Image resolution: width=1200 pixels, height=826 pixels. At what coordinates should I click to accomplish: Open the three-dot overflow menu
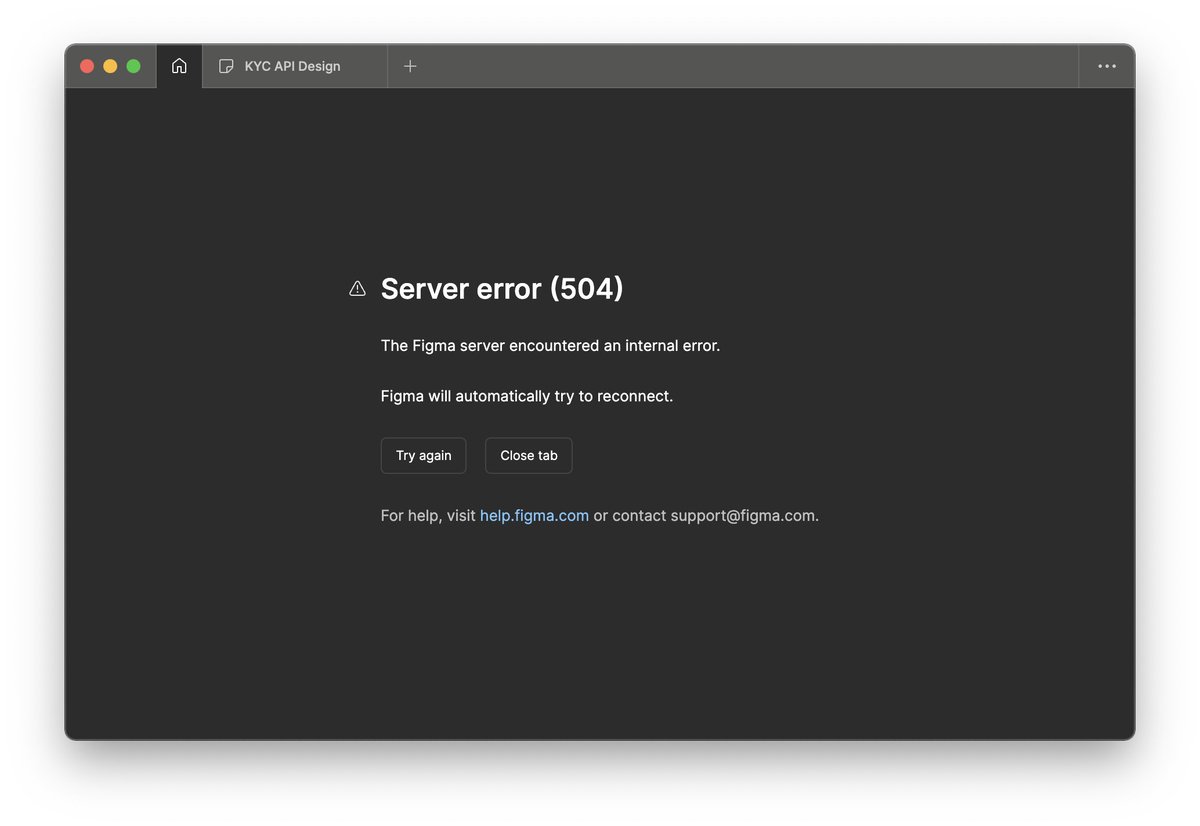[1107, 66]
